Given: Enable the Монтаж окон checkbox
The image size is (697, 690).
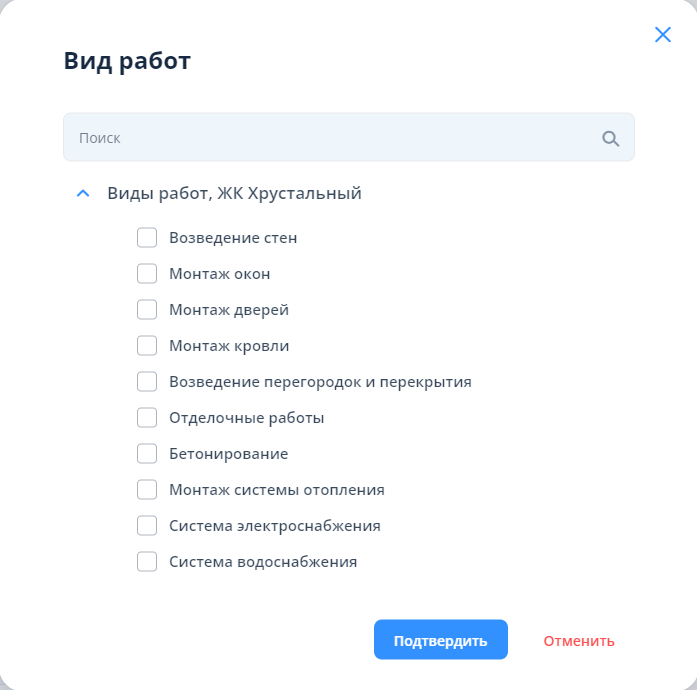Looking at the screenshot, I should point(147,274).
